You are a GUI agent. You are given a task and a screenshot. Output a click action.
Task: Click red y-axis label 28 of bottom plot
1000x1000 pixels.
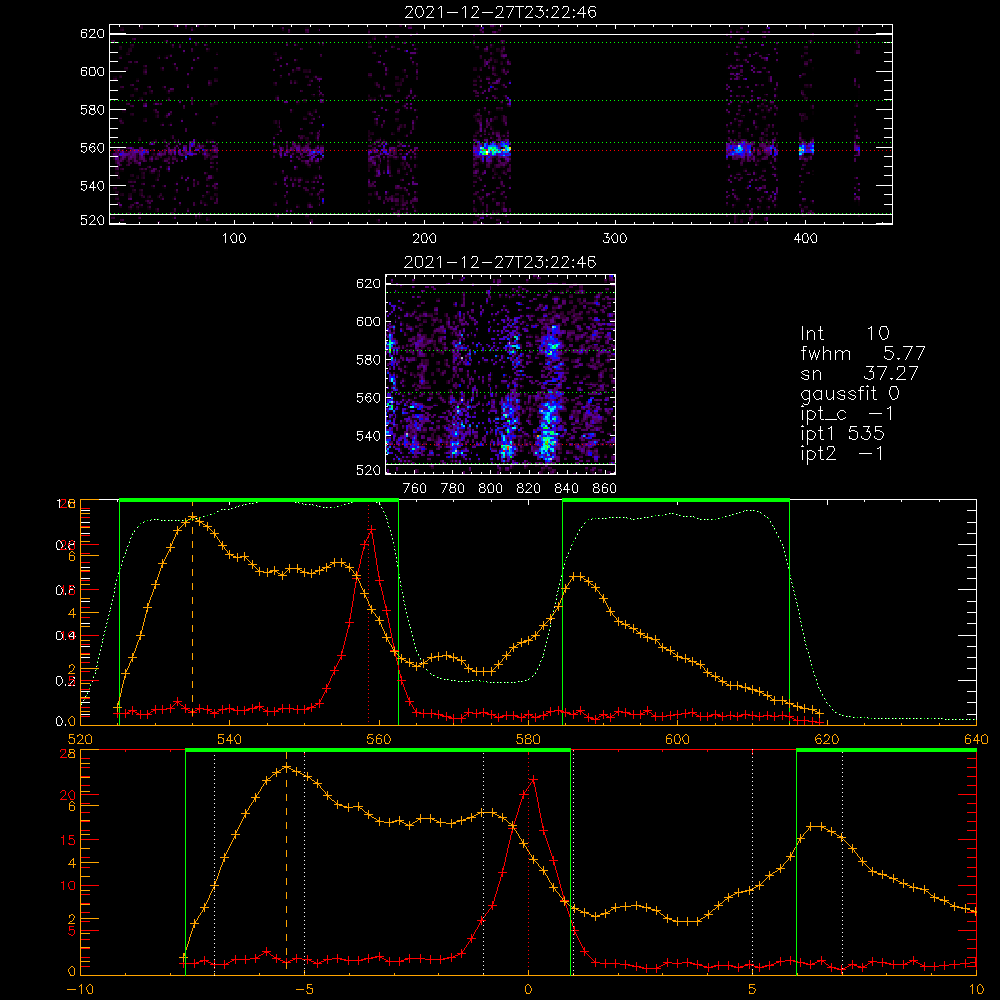click(67, 754)
